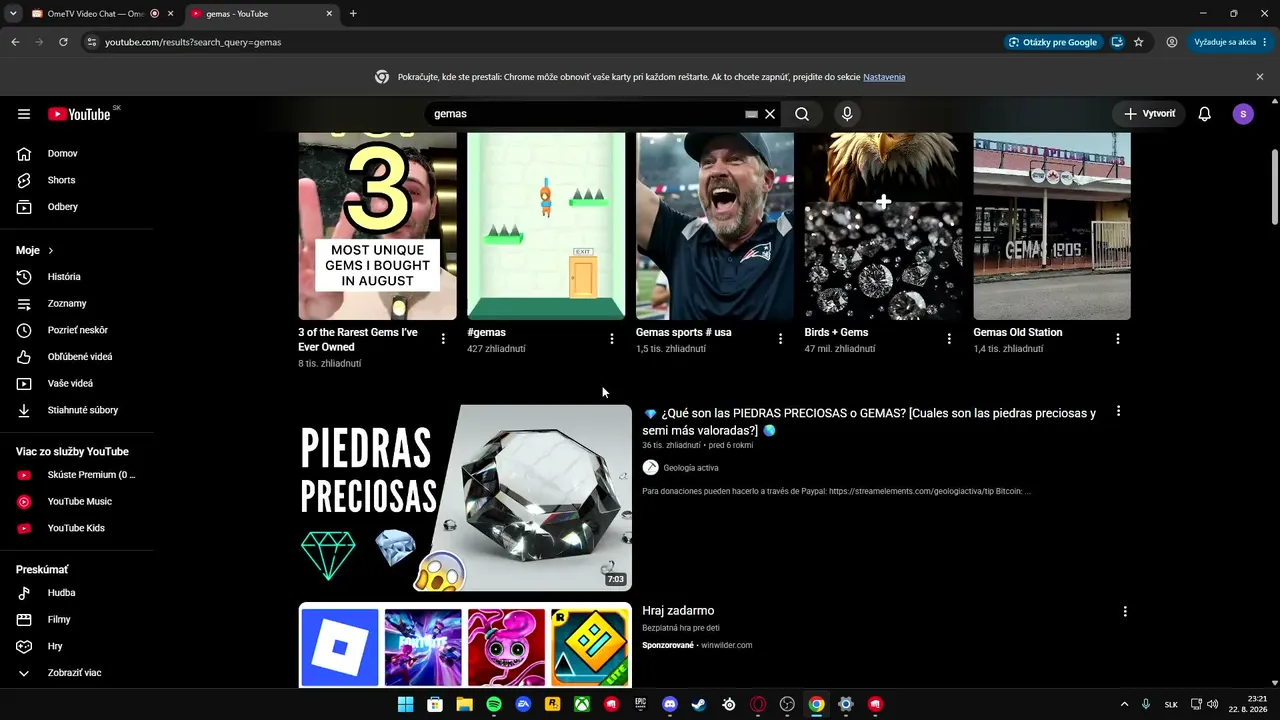
Task: Open the account avatar menu
Action: point(1243,114)
